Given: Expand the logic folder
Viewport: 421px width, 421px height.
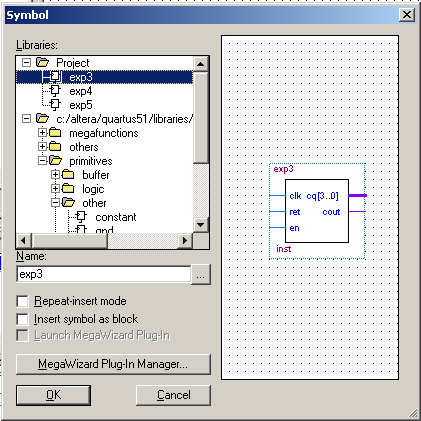Looking at the screenshot, I should point(55,189).
